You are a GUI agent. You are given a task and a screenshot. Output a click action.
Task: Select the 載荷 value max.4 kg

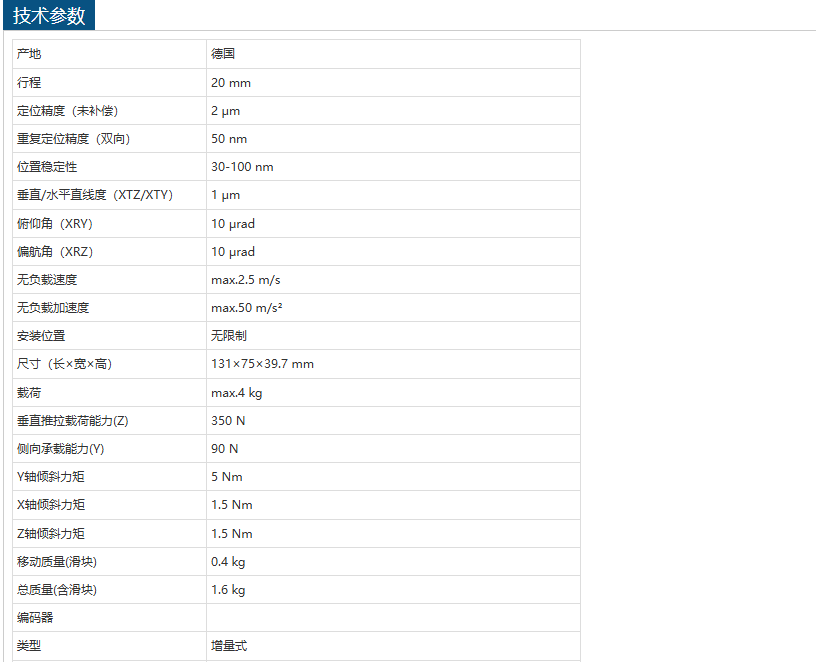coord(237,393)
